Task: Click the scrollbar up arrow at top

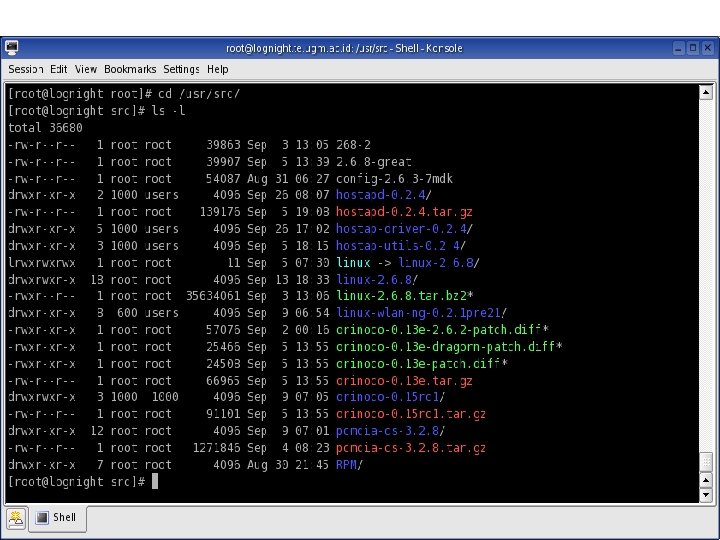Action: pos(706,92)
